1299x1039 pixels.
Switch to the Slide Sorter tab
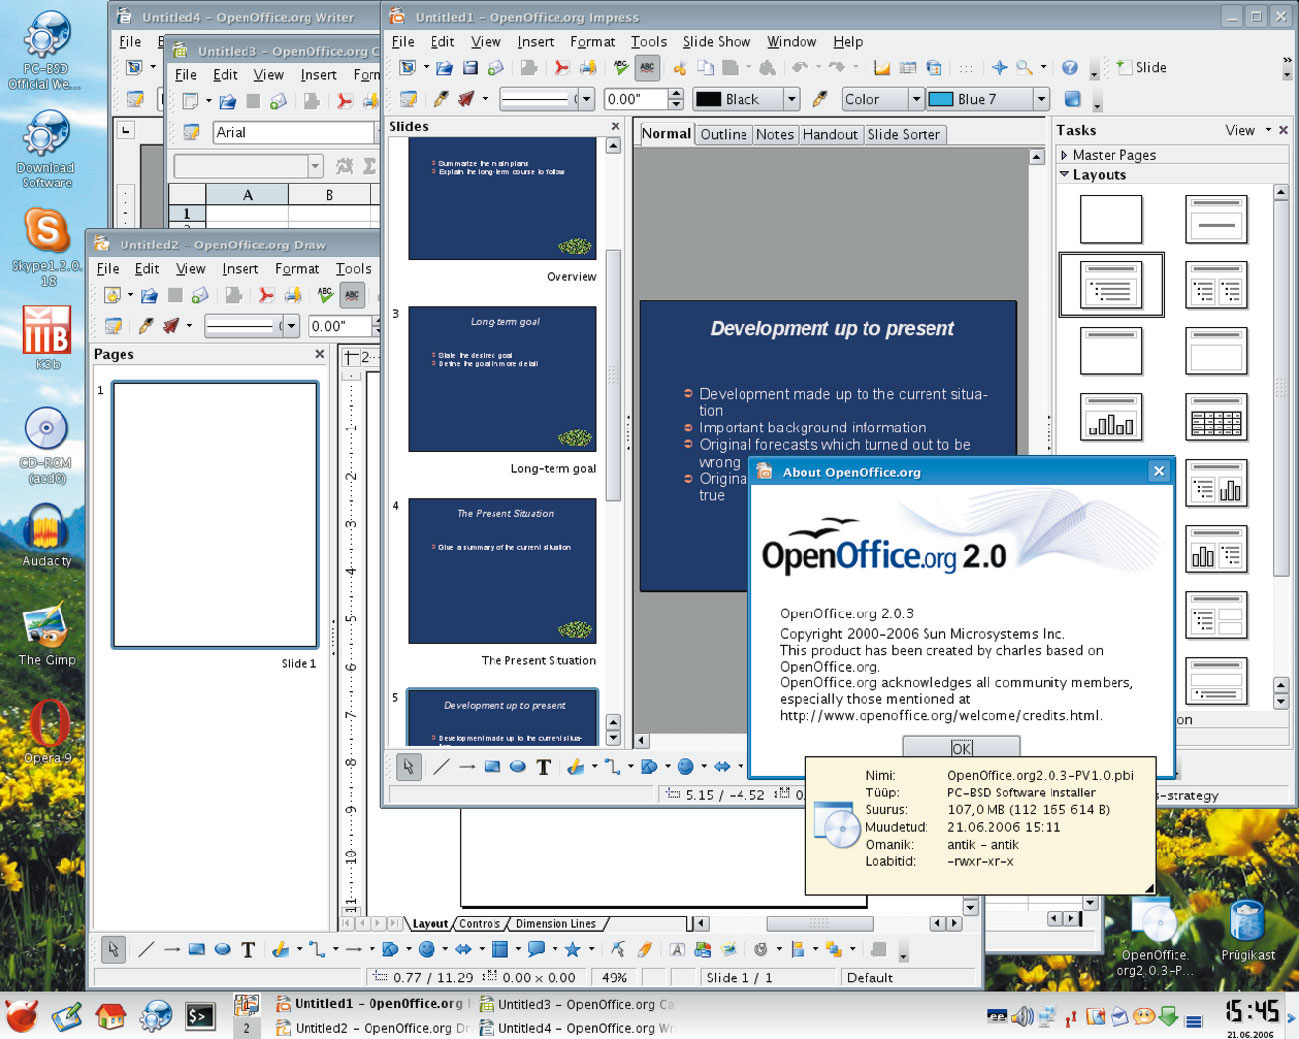pyautogui.click(x=903, y=134)
